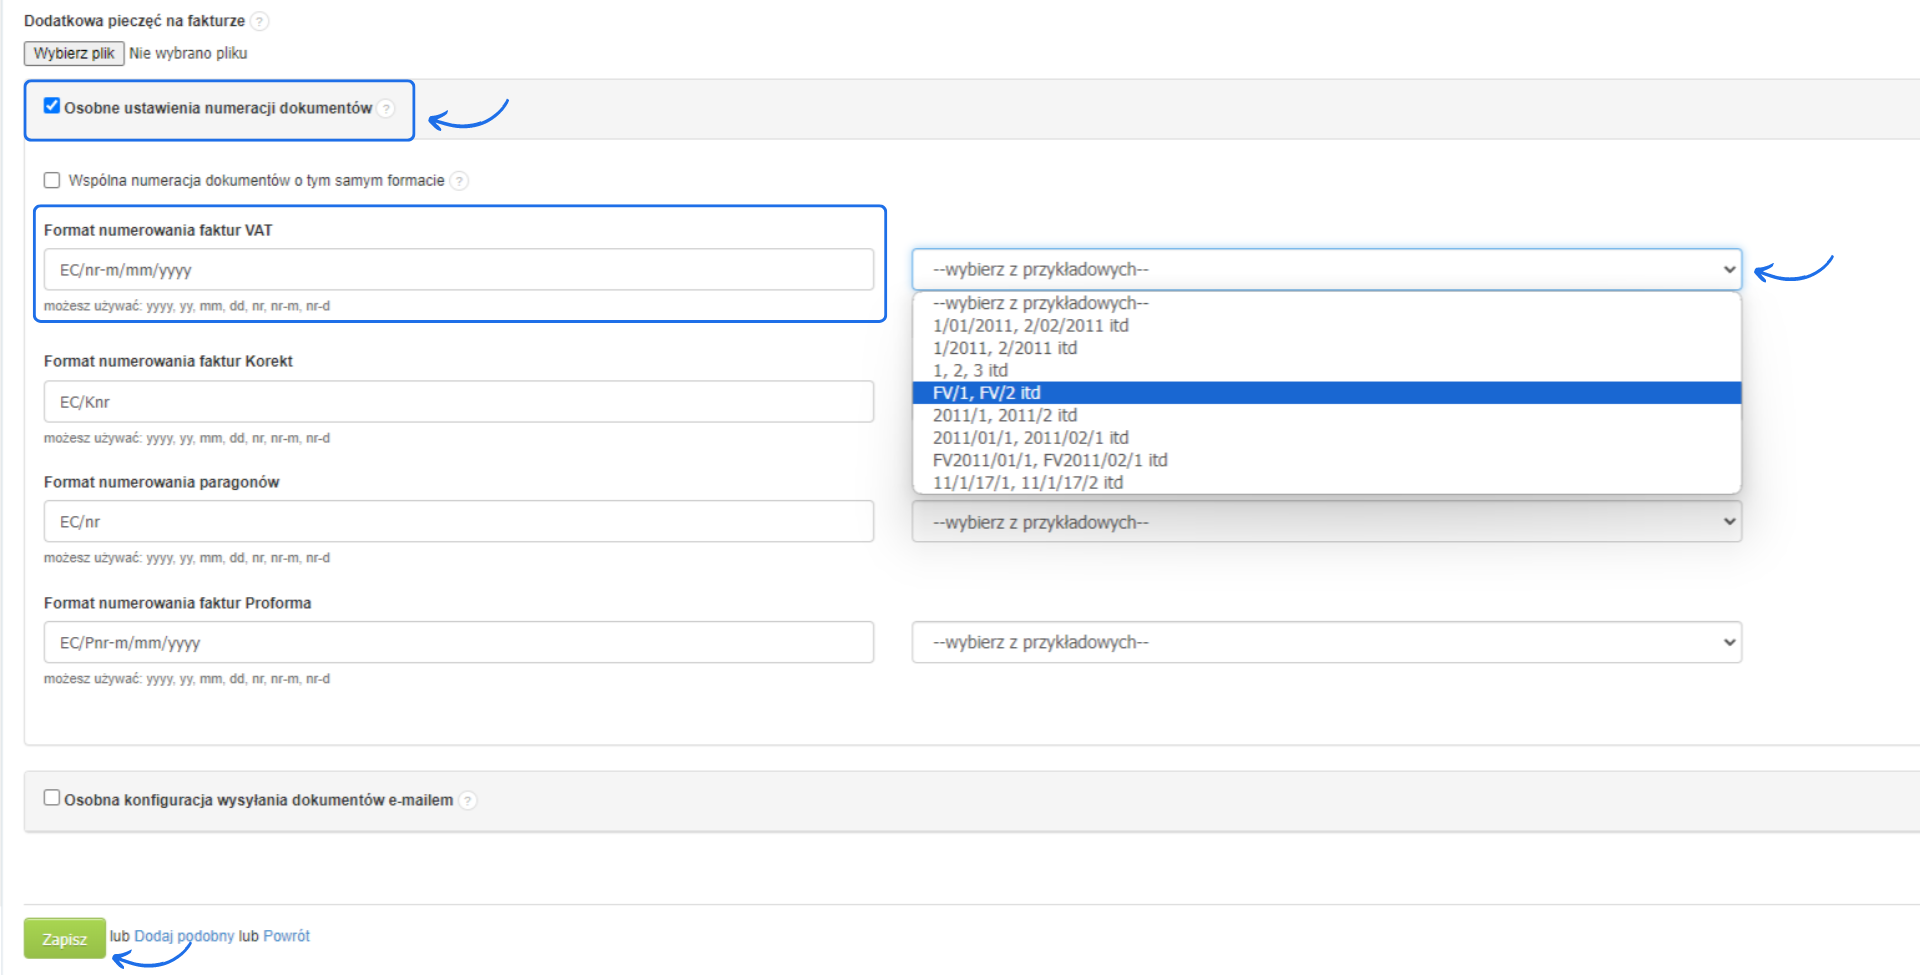The width and height of the screenshot is (1920, 975).
Task: Click help icon for Osobna konfiguracja wysyłania e-mailem
Action: tap(467, 801)
